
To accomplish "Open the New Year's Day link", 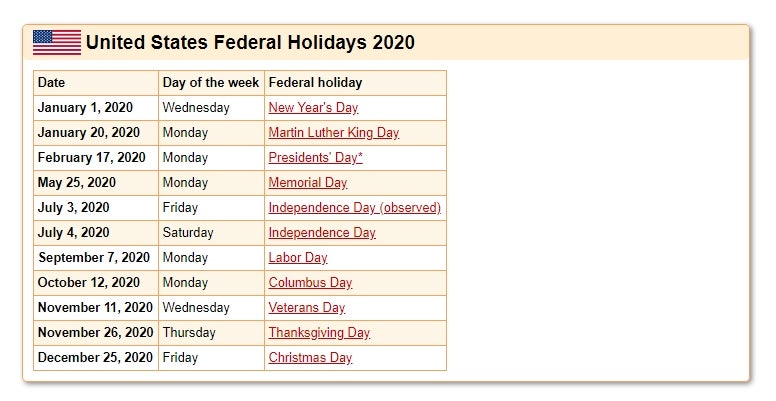I will 313,107.
